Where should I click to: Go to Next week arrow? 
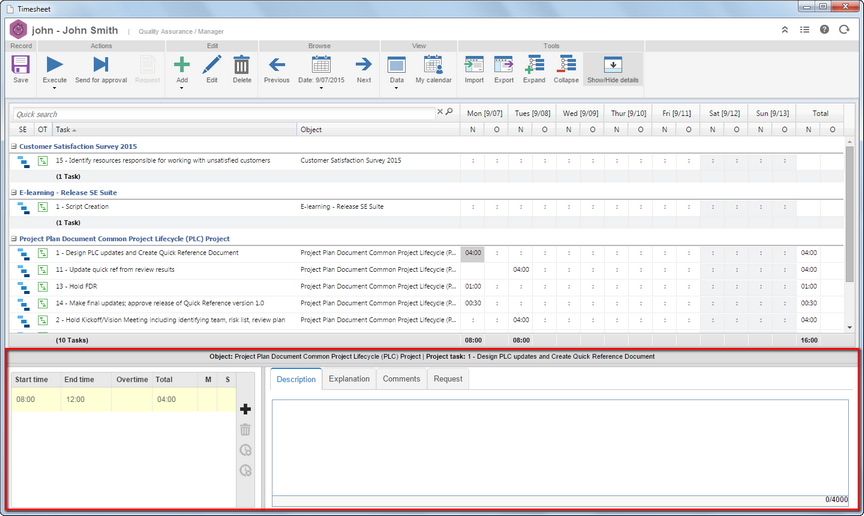tap(364, 65)
